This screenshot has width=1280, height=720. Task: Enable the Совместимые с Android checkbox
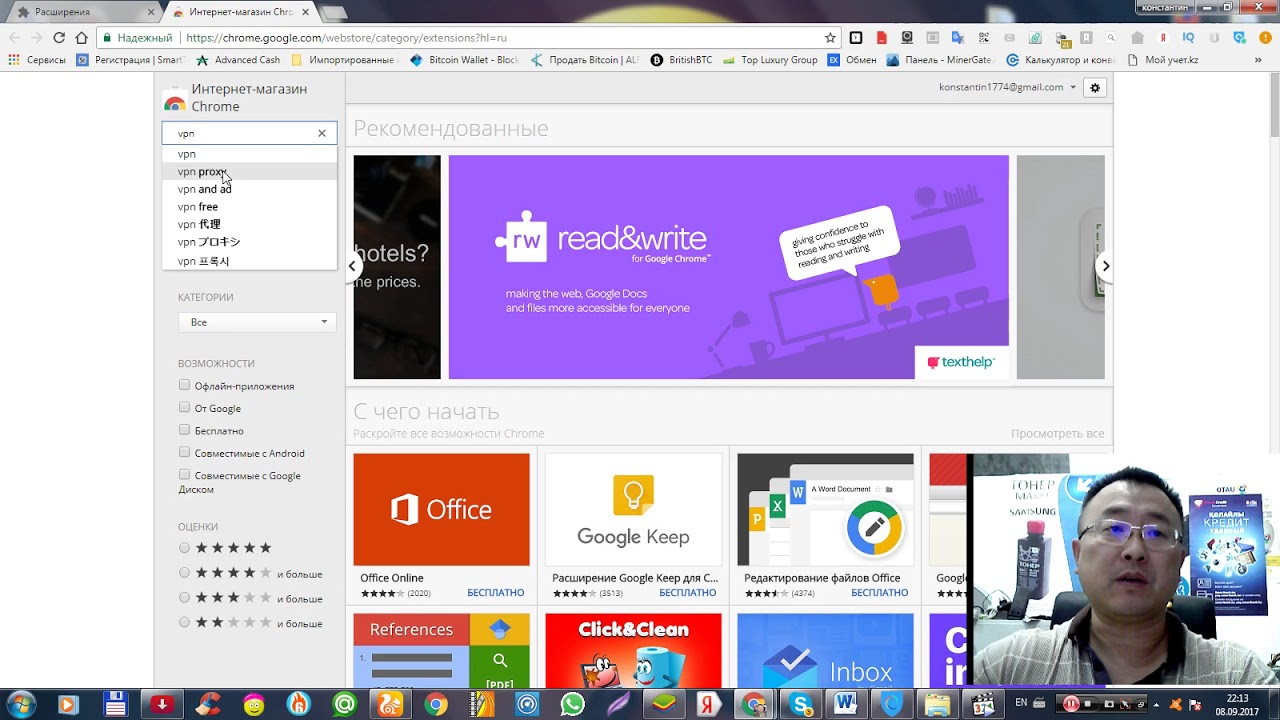pyautogui.click(x=184, y=452)
